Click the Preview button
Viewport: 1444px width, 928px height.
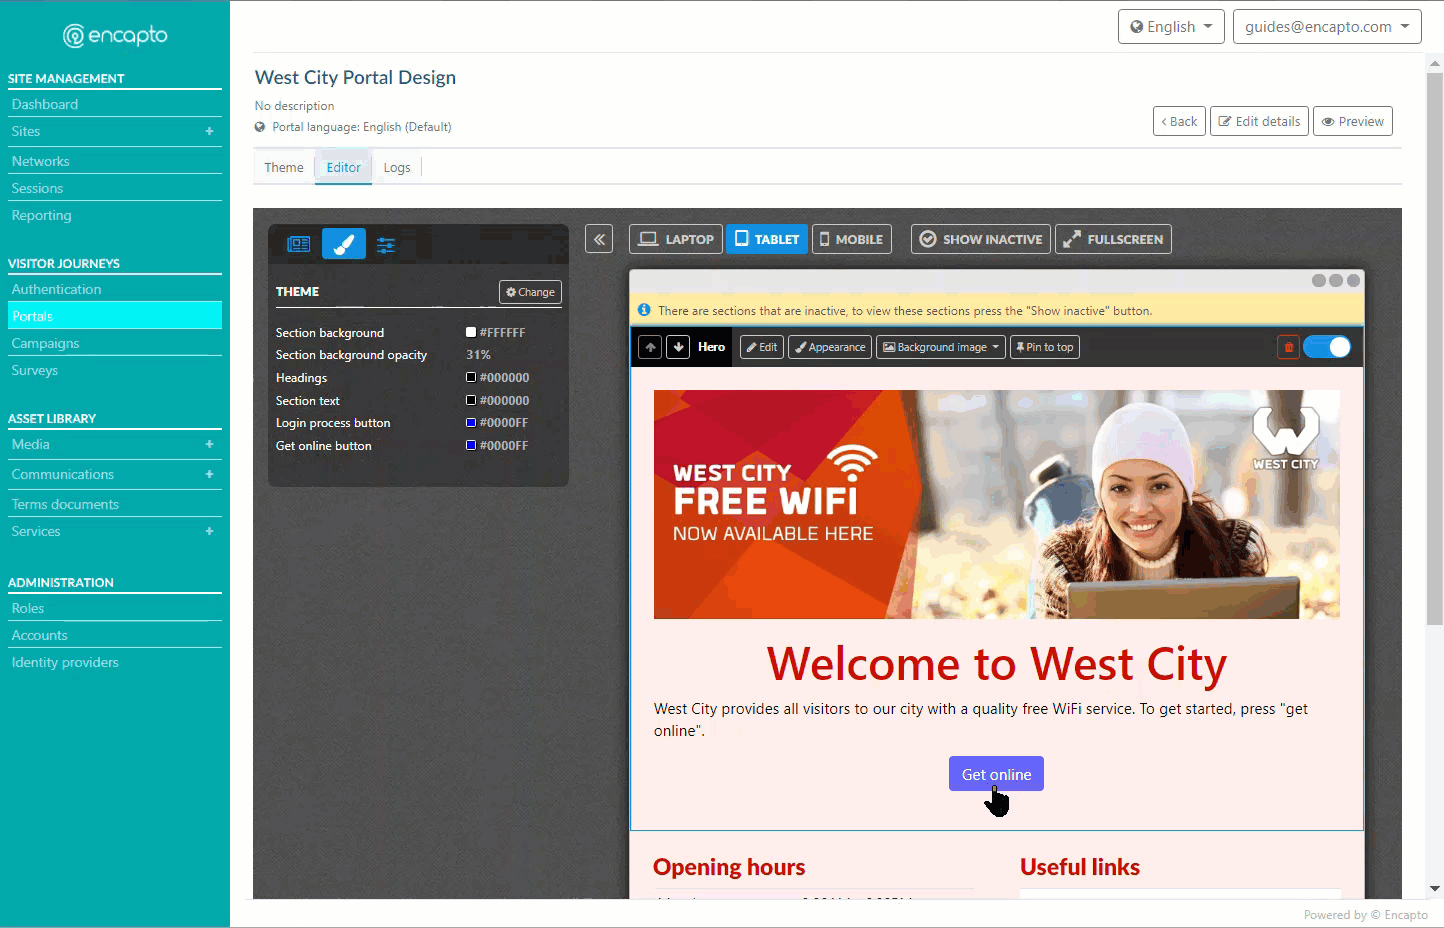click(x=1352, y=121)
